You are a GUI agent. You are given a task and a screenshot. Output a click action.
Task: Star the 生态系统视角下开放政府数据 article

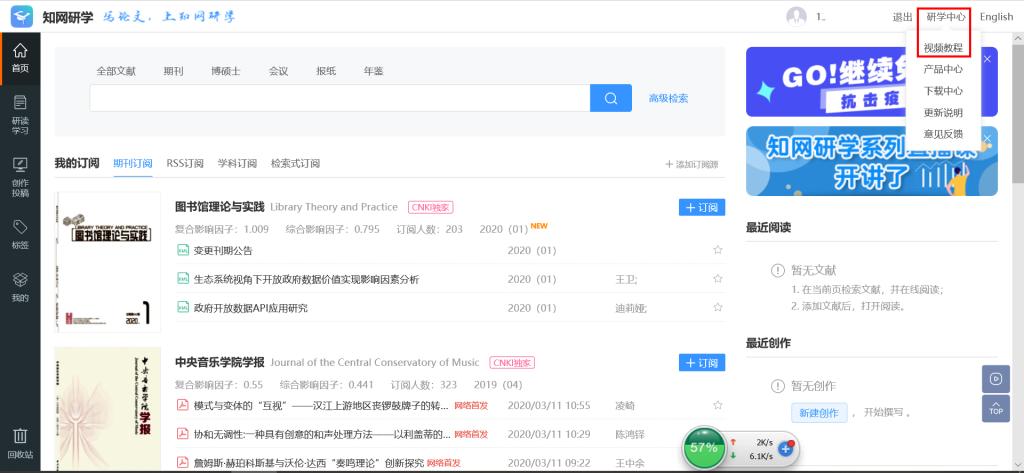point(718,278)
